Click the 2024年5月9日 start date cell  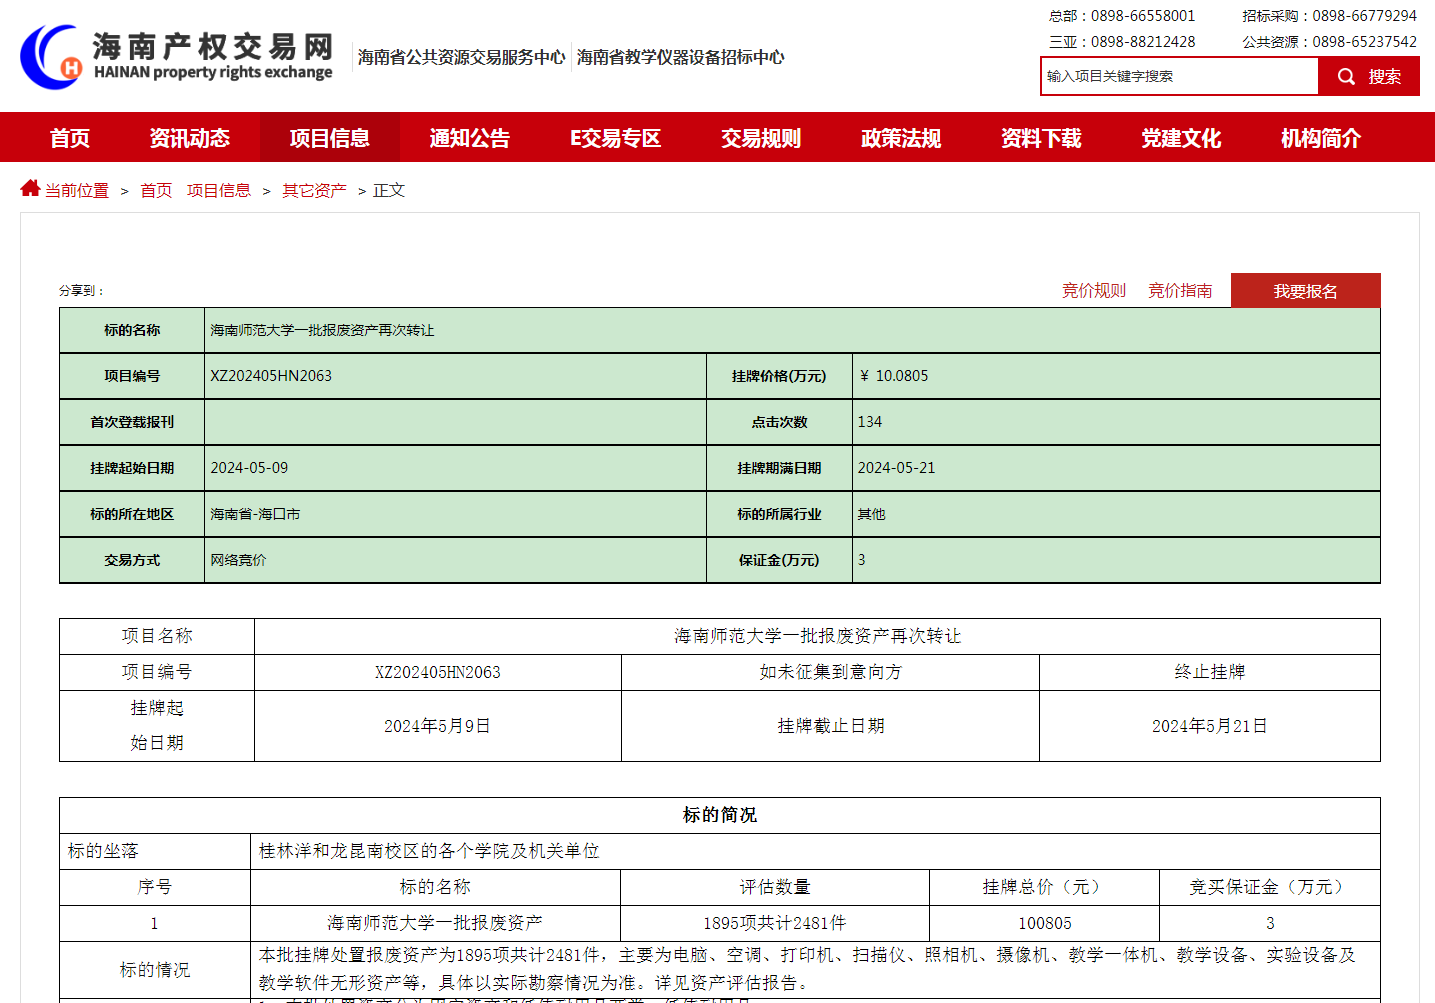pos(438,726)
